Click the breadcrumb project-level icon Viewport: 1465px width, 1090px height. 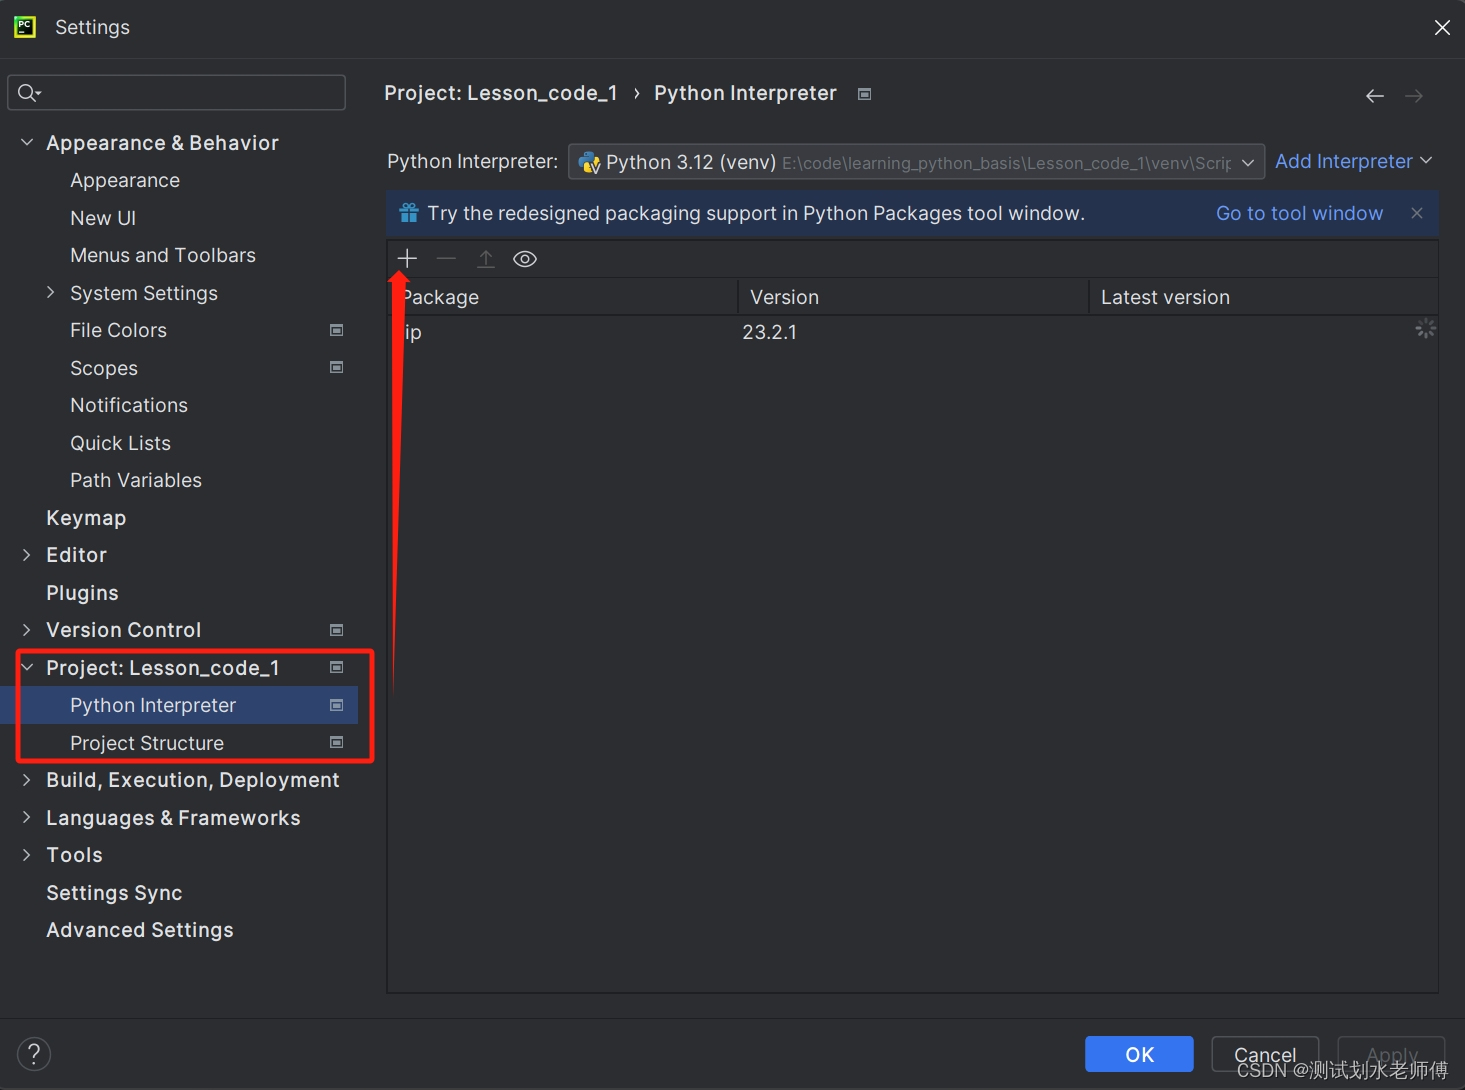pyautogui.click(x=865, y=94)
